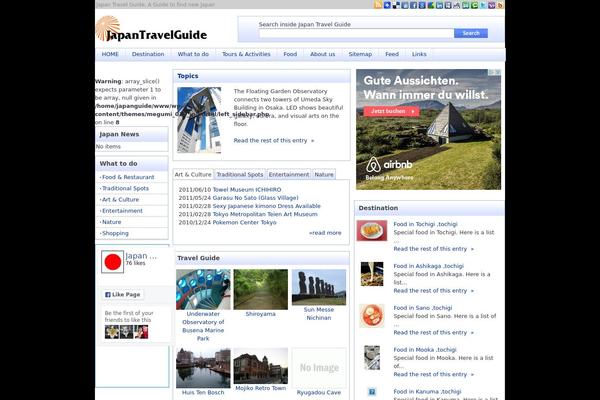Open Towel Museum ICHIHIRO article
600x400 pixels.
coord(247,189)
